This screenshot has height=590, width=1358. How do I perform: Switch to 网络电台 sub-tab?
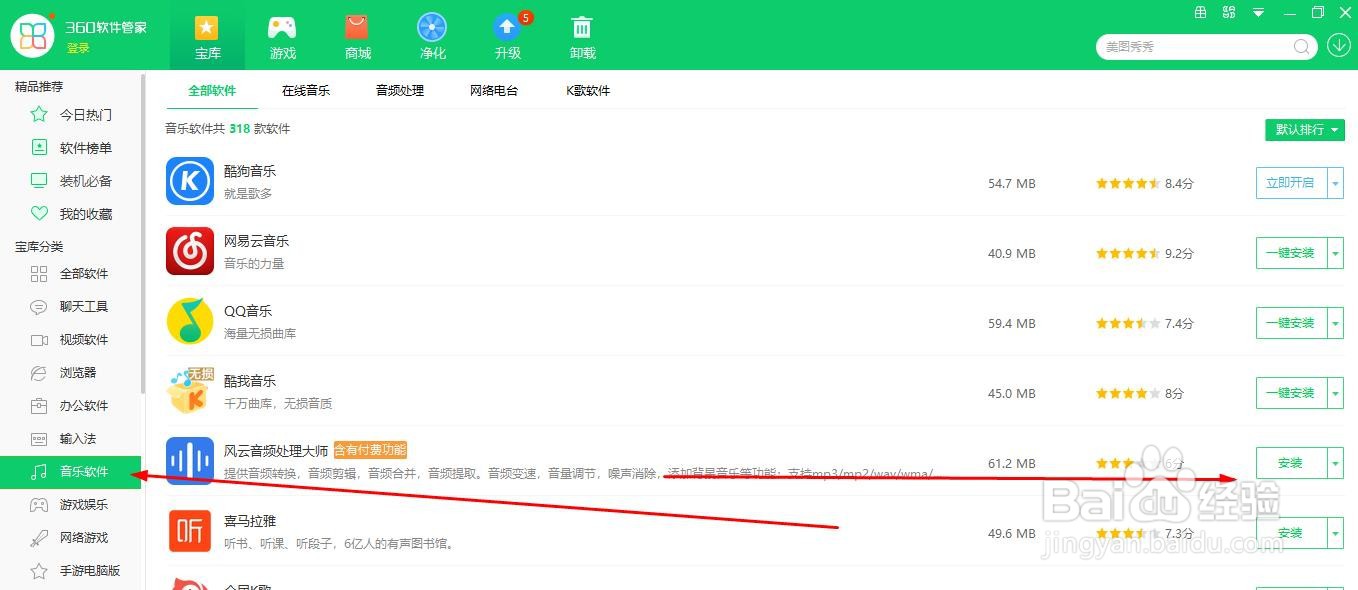tap(494, 91)
